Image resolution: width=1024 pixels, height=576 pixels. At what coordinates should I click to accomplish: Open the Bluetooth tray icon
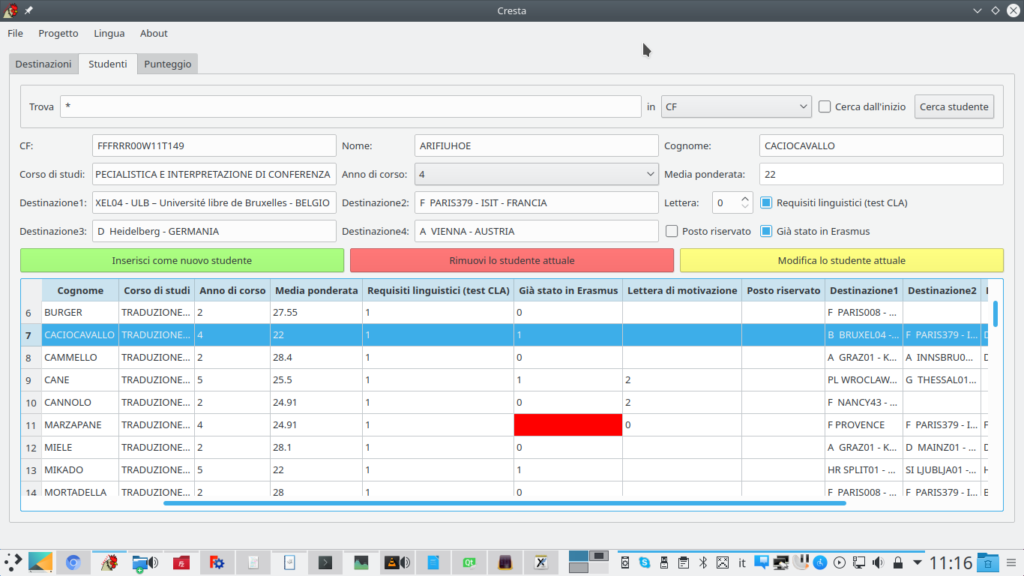(x=703, y=563)
